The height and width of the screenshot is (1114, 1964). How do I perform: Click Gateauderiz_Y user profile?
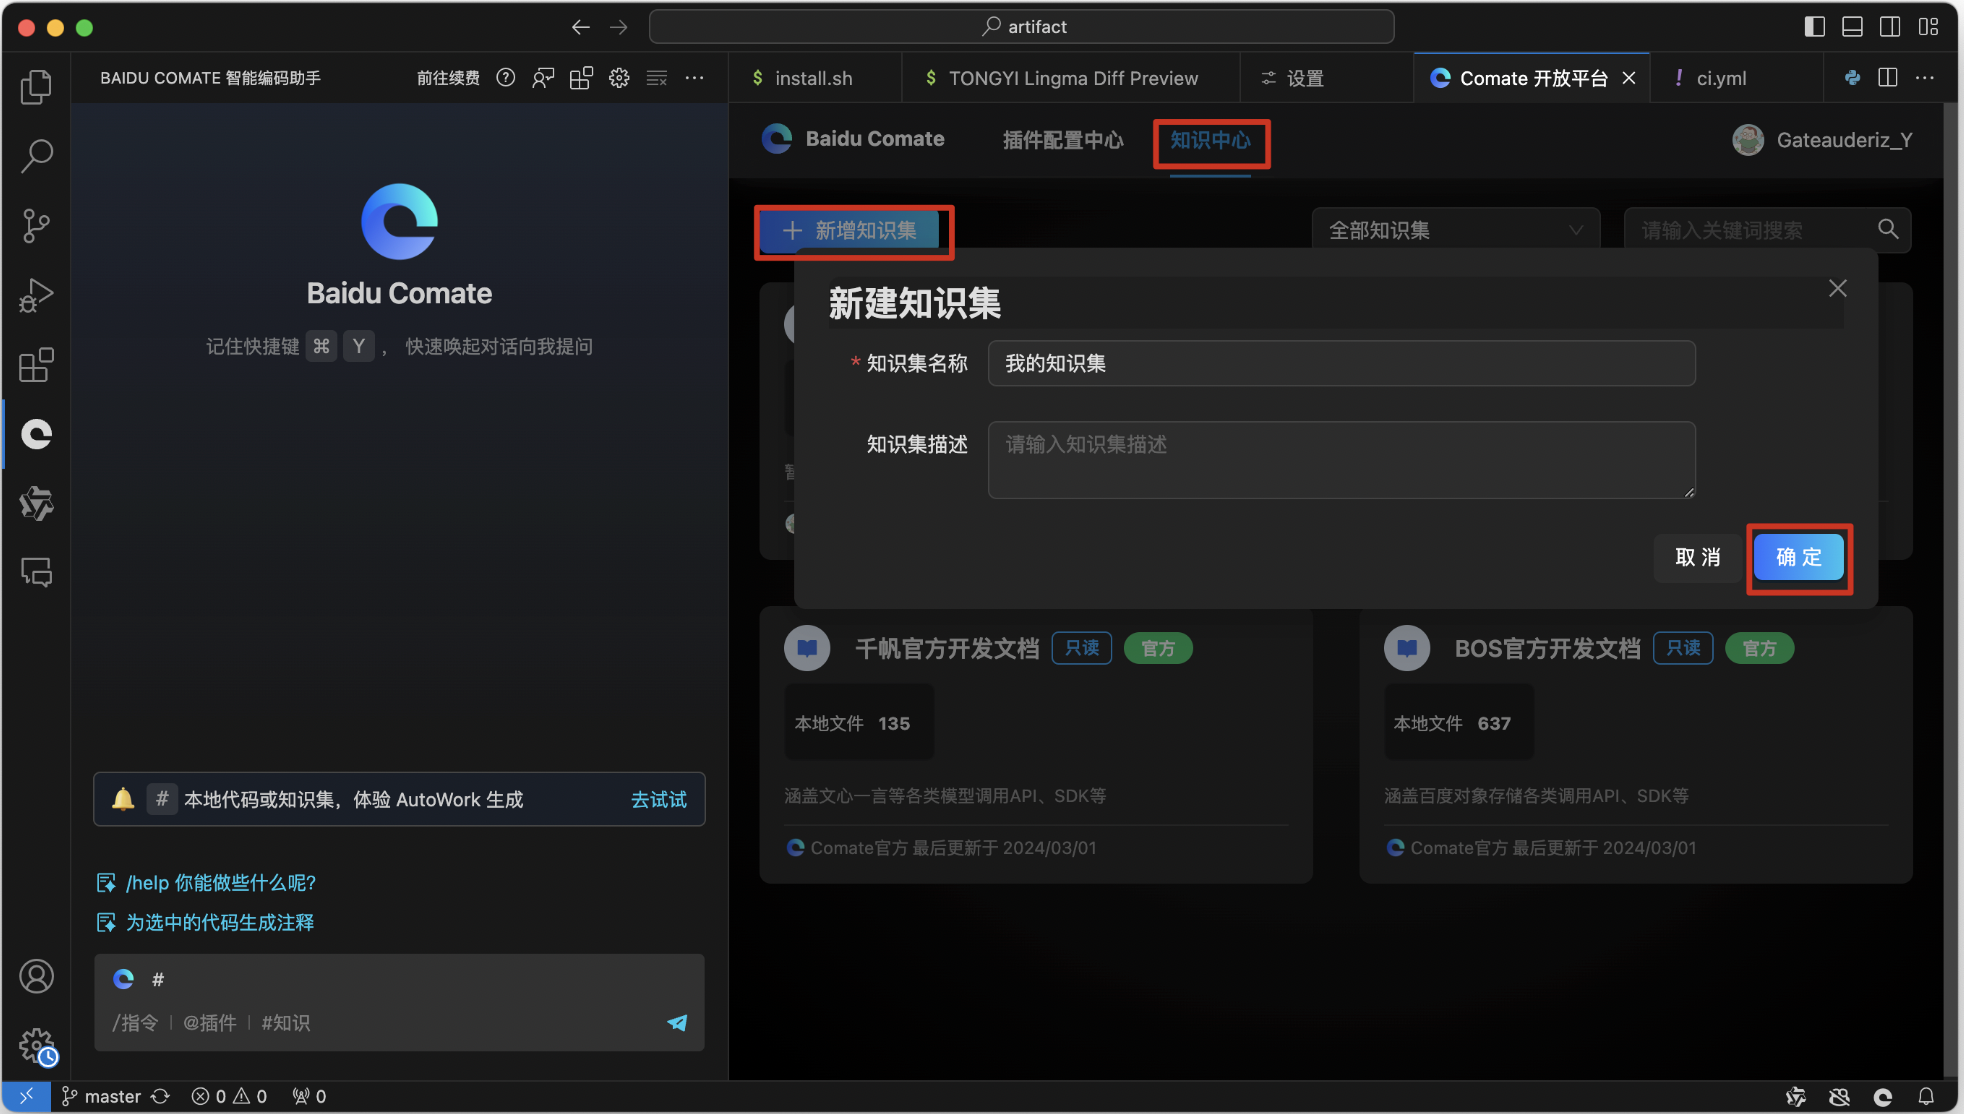pyautogui.click(x=1822, y=140)
